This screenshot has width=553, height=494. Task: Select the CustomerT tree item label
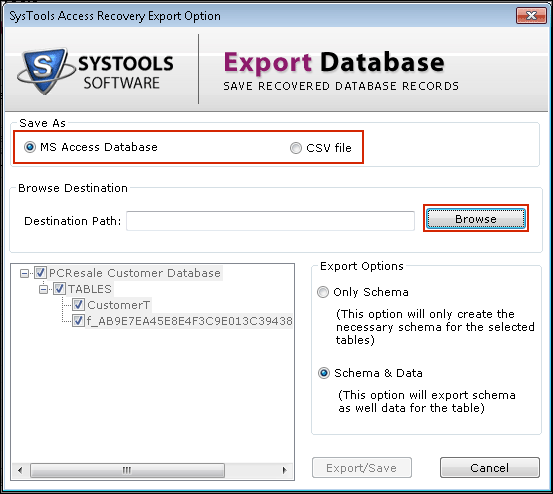click(118, 305)
